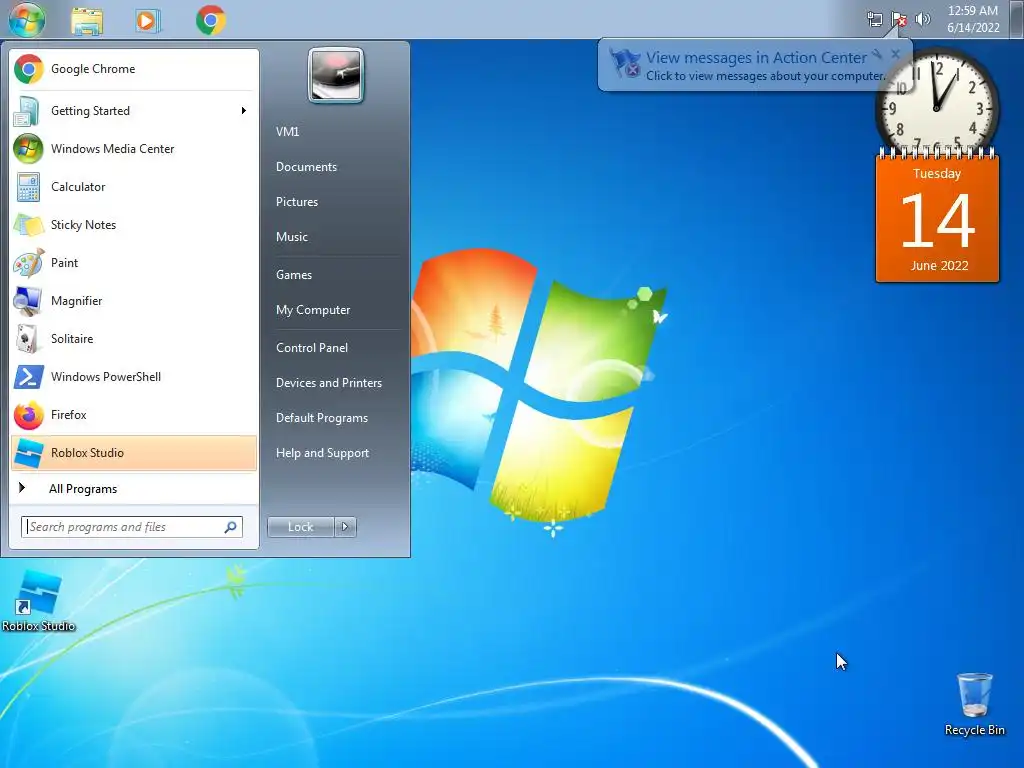Open My Computer from Start menu
This screenshot has width=1024, height=768.
click(x=313, y=310)
